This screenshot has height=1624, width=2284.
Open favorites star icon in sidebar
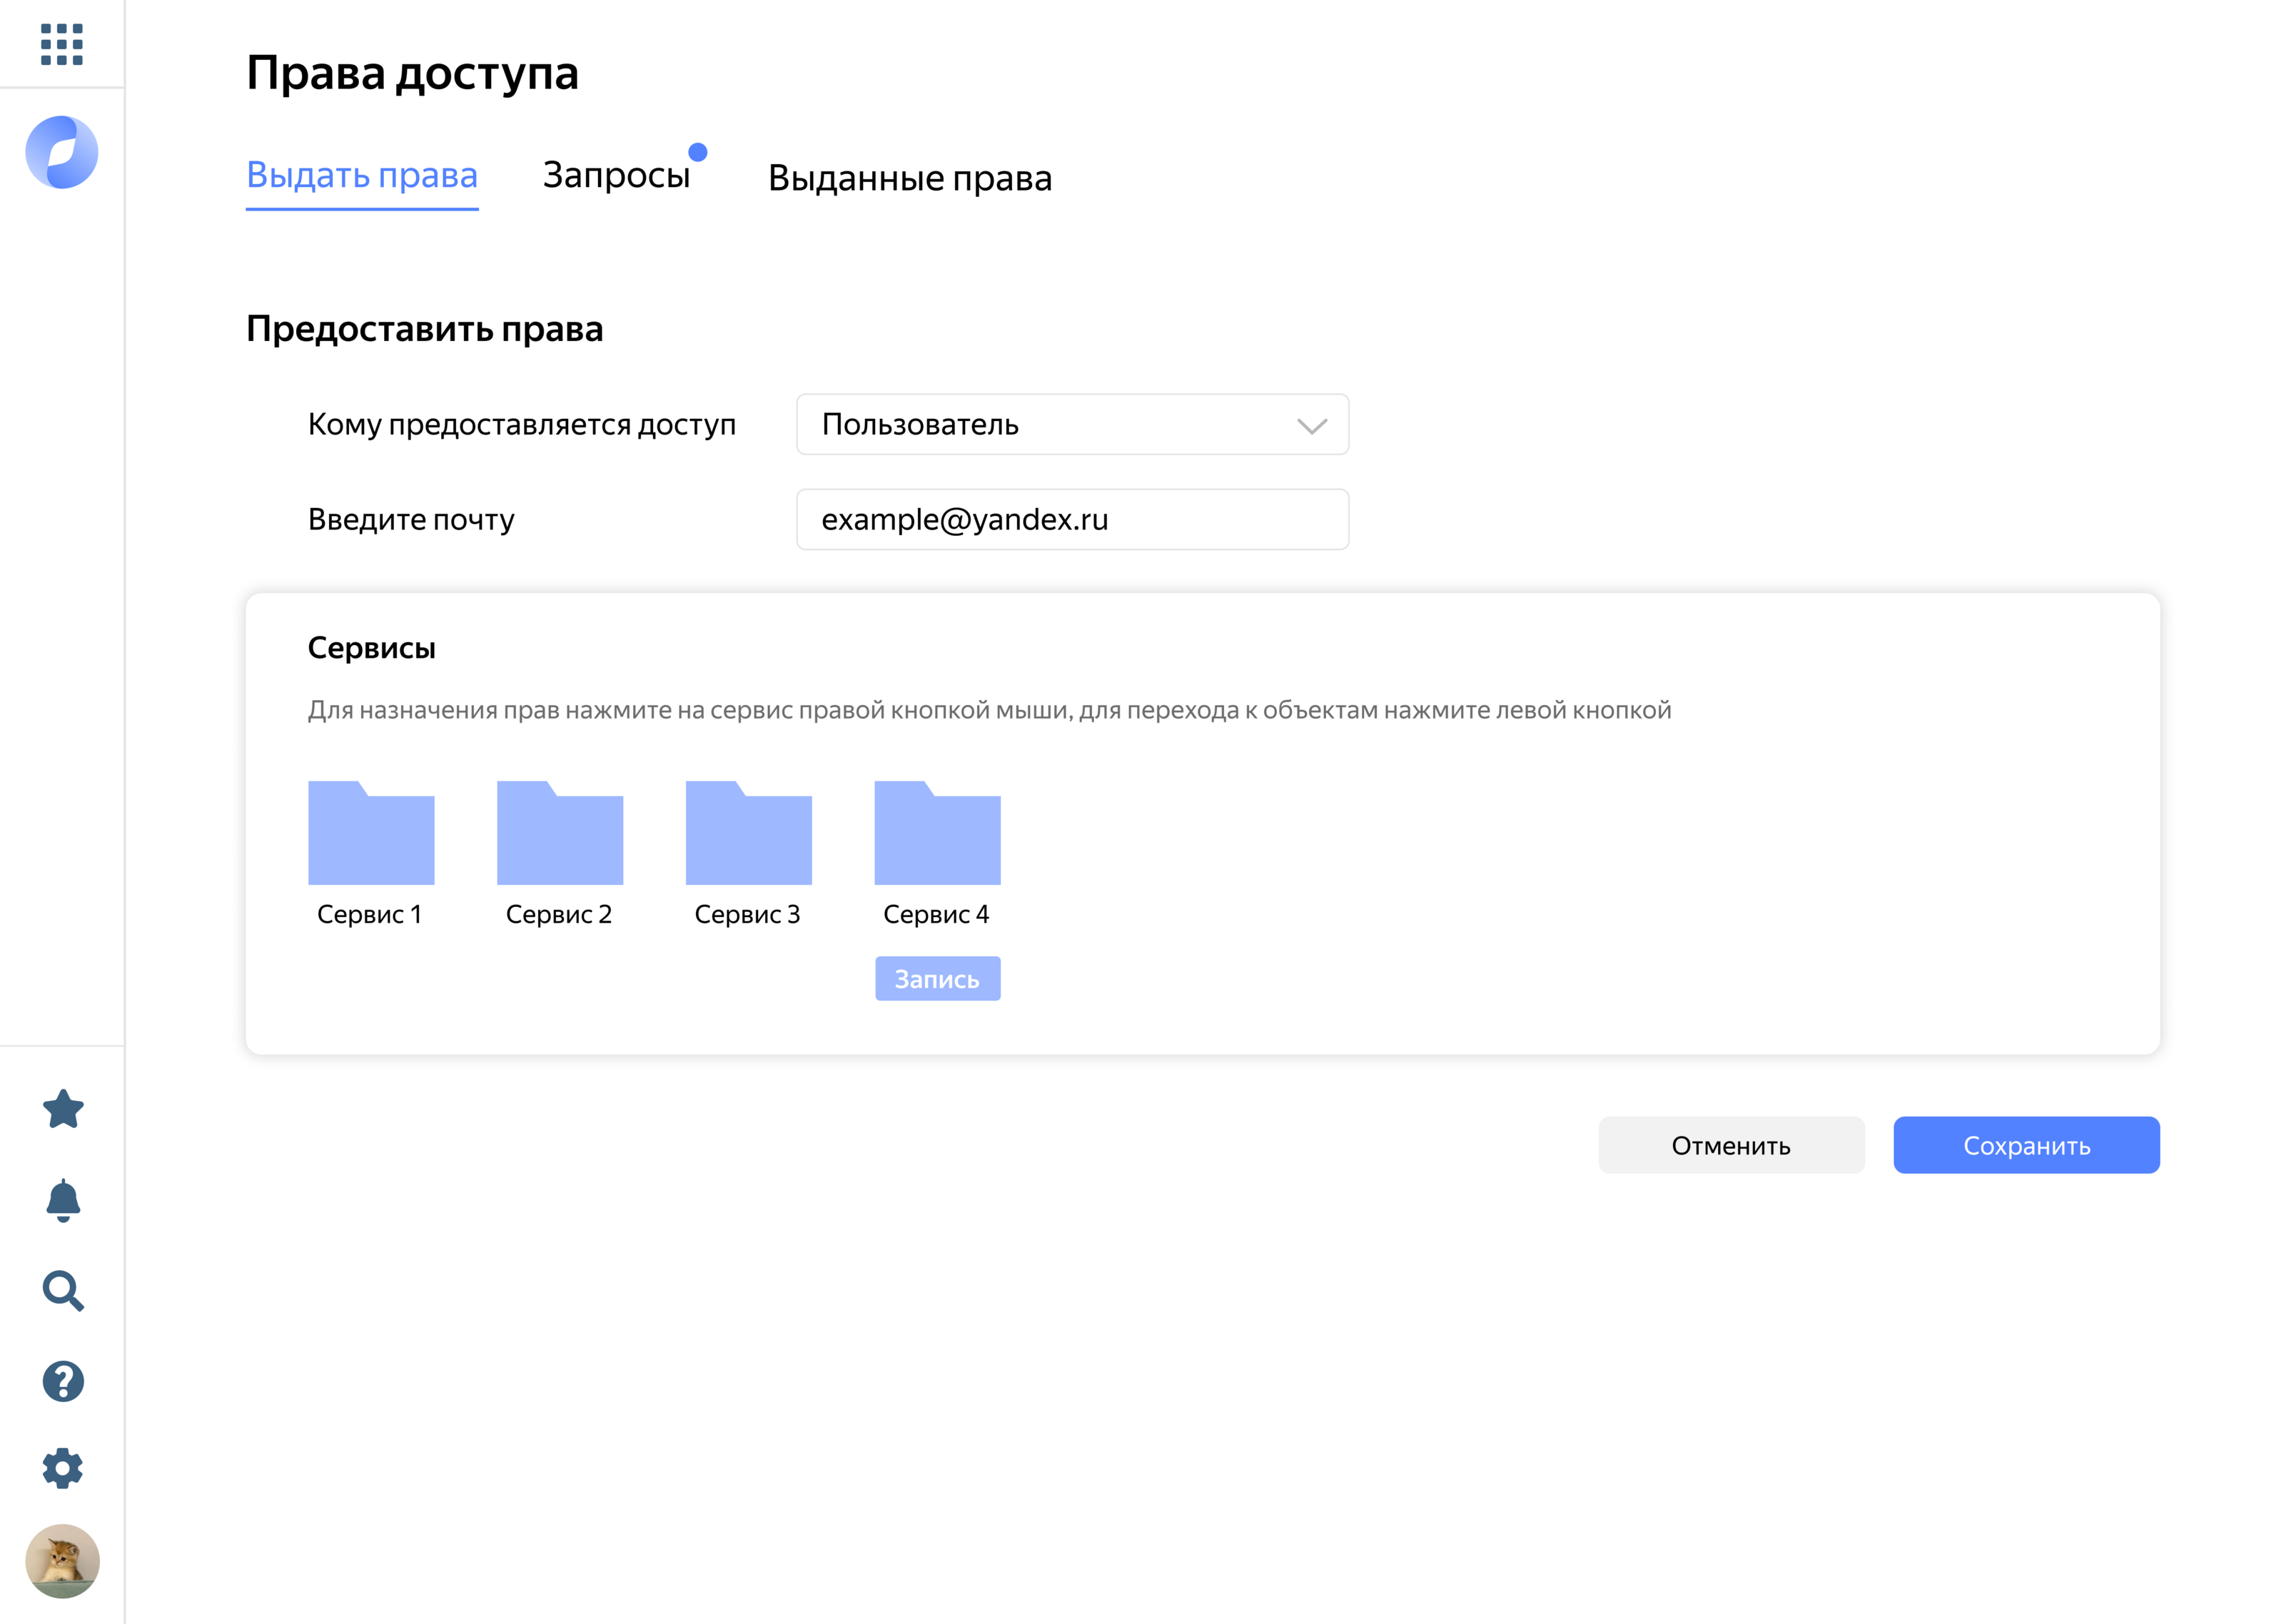(x=63, y=1109)
